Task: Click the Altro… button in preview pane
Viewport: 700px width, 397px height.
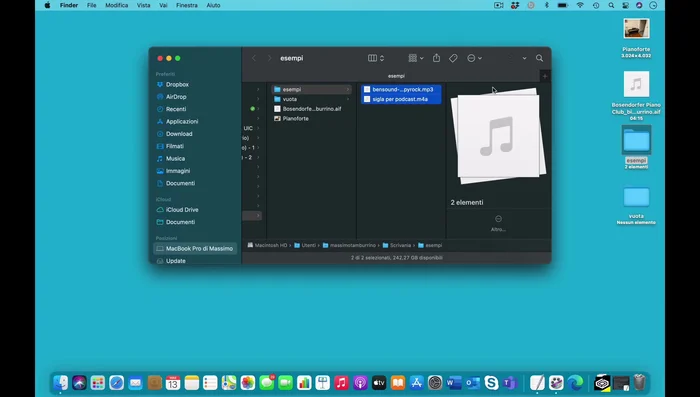Action: 498,223
